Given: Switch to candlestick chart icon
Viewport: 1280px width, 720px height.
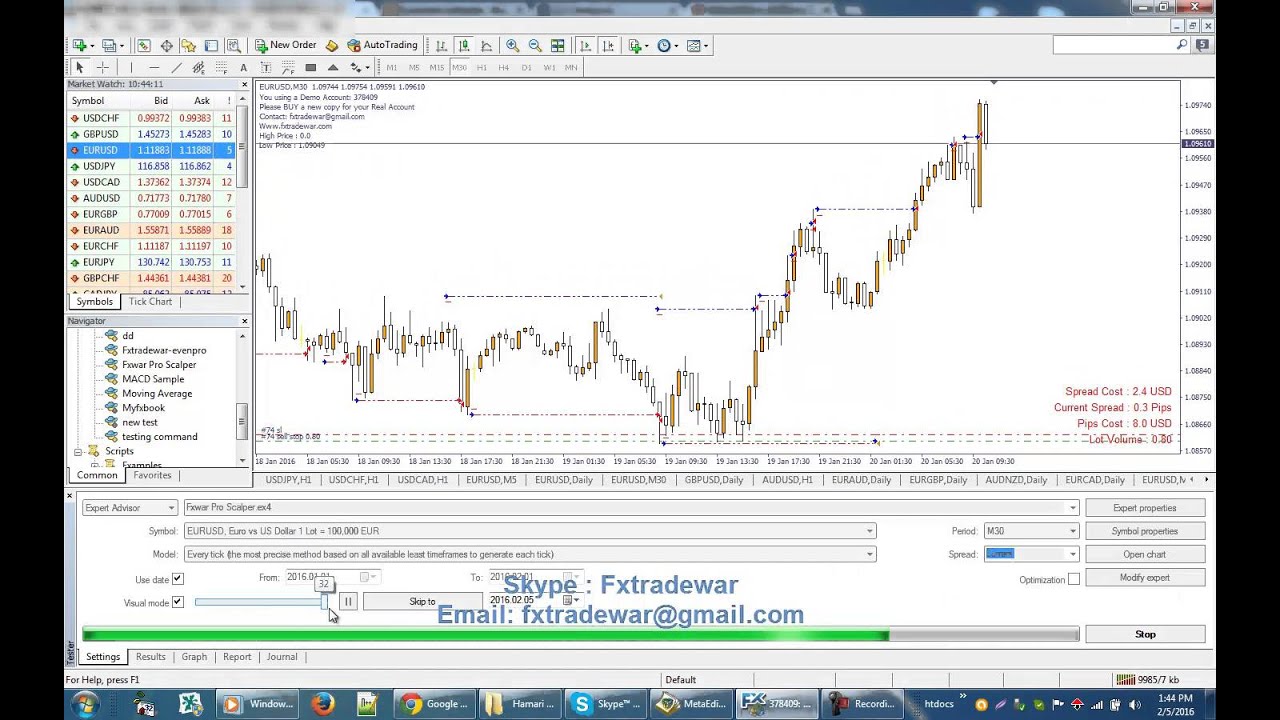Looking at the screenshot, I should (464, 45).
